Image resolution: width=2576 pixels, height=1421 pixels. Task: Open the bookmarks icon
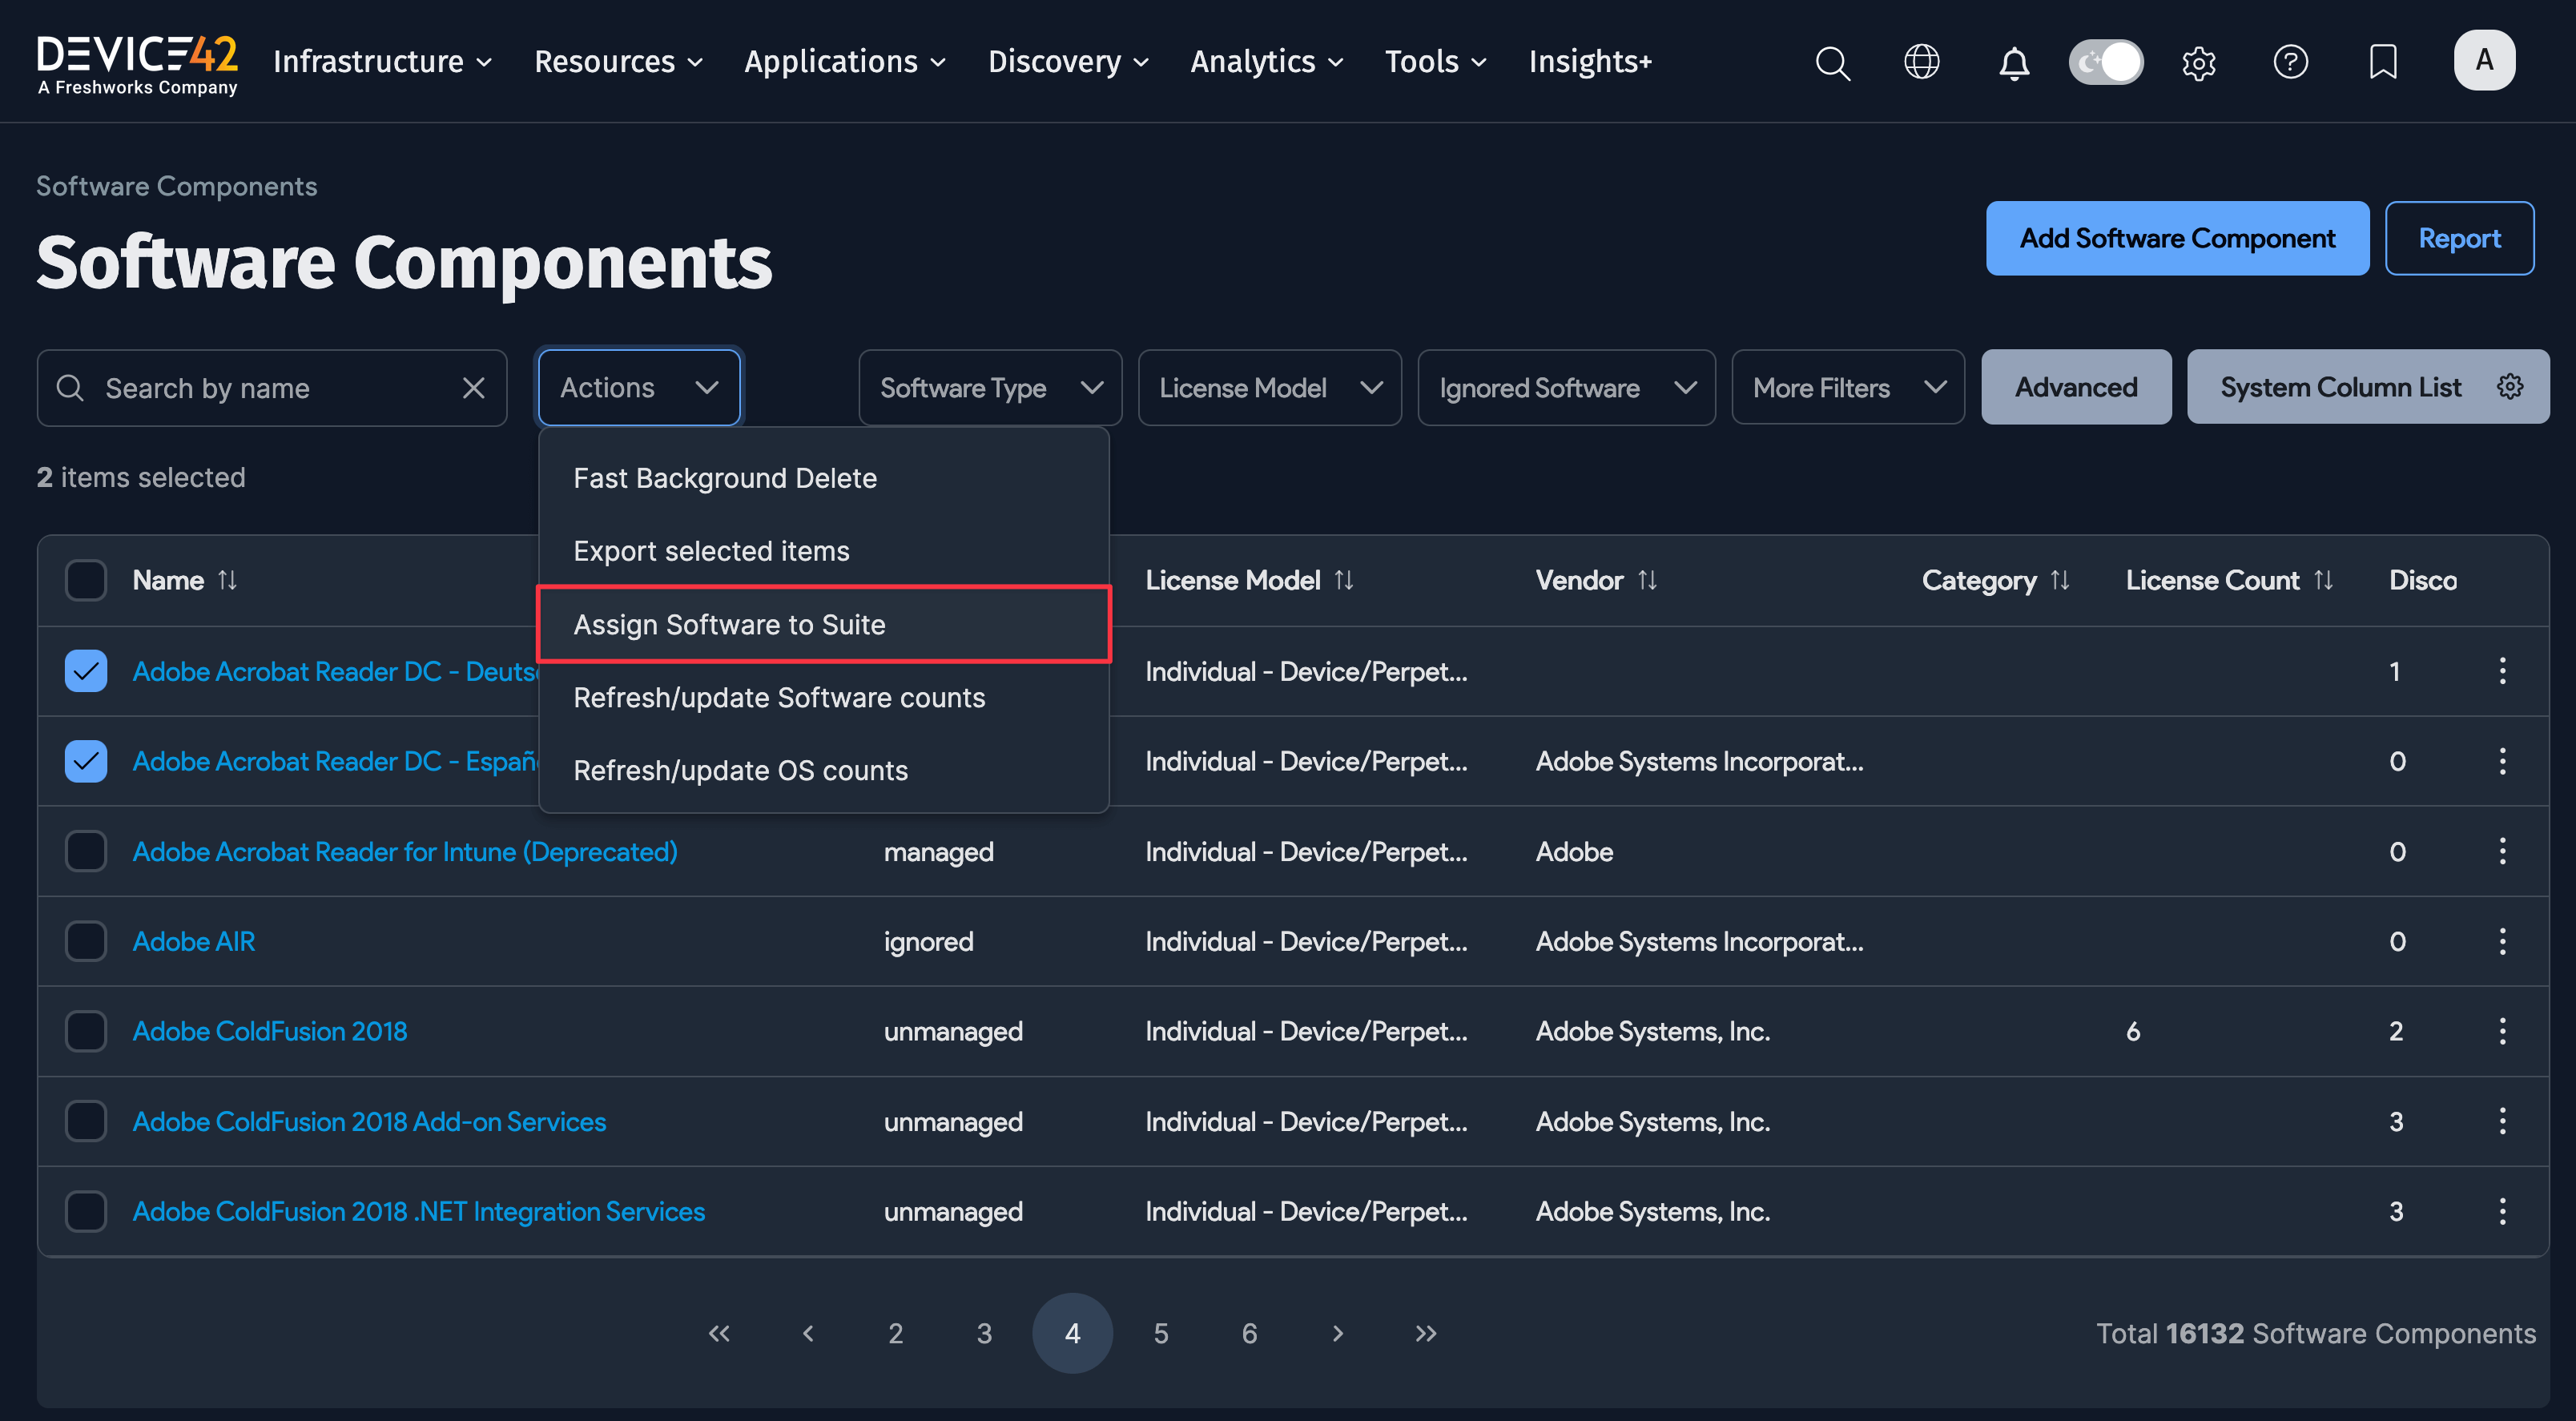2383,62
